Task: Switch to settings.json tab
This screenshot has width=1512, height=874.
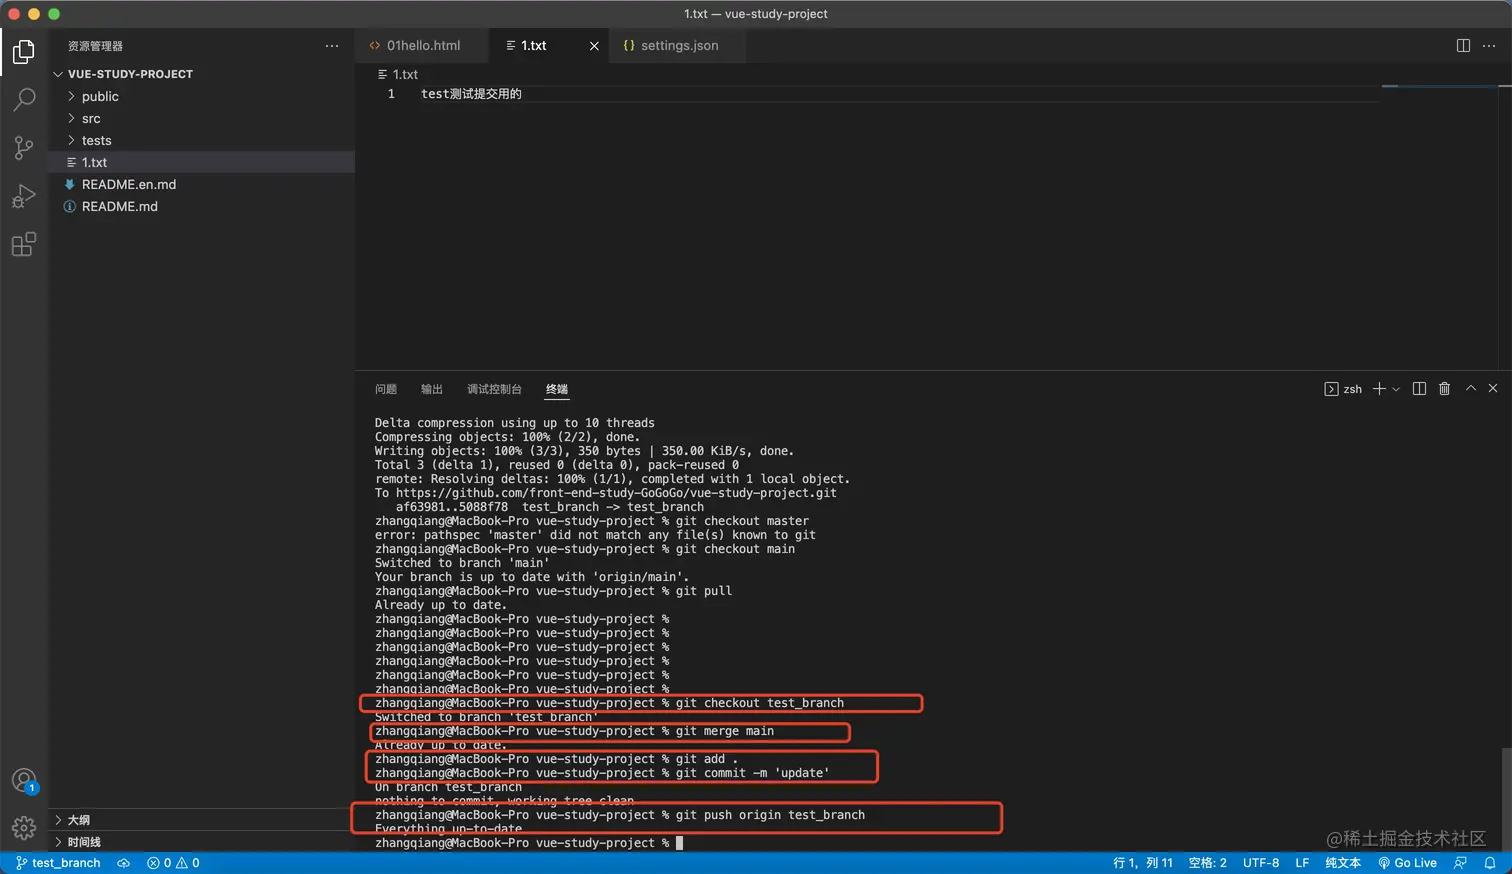Action: coord(679,46)
